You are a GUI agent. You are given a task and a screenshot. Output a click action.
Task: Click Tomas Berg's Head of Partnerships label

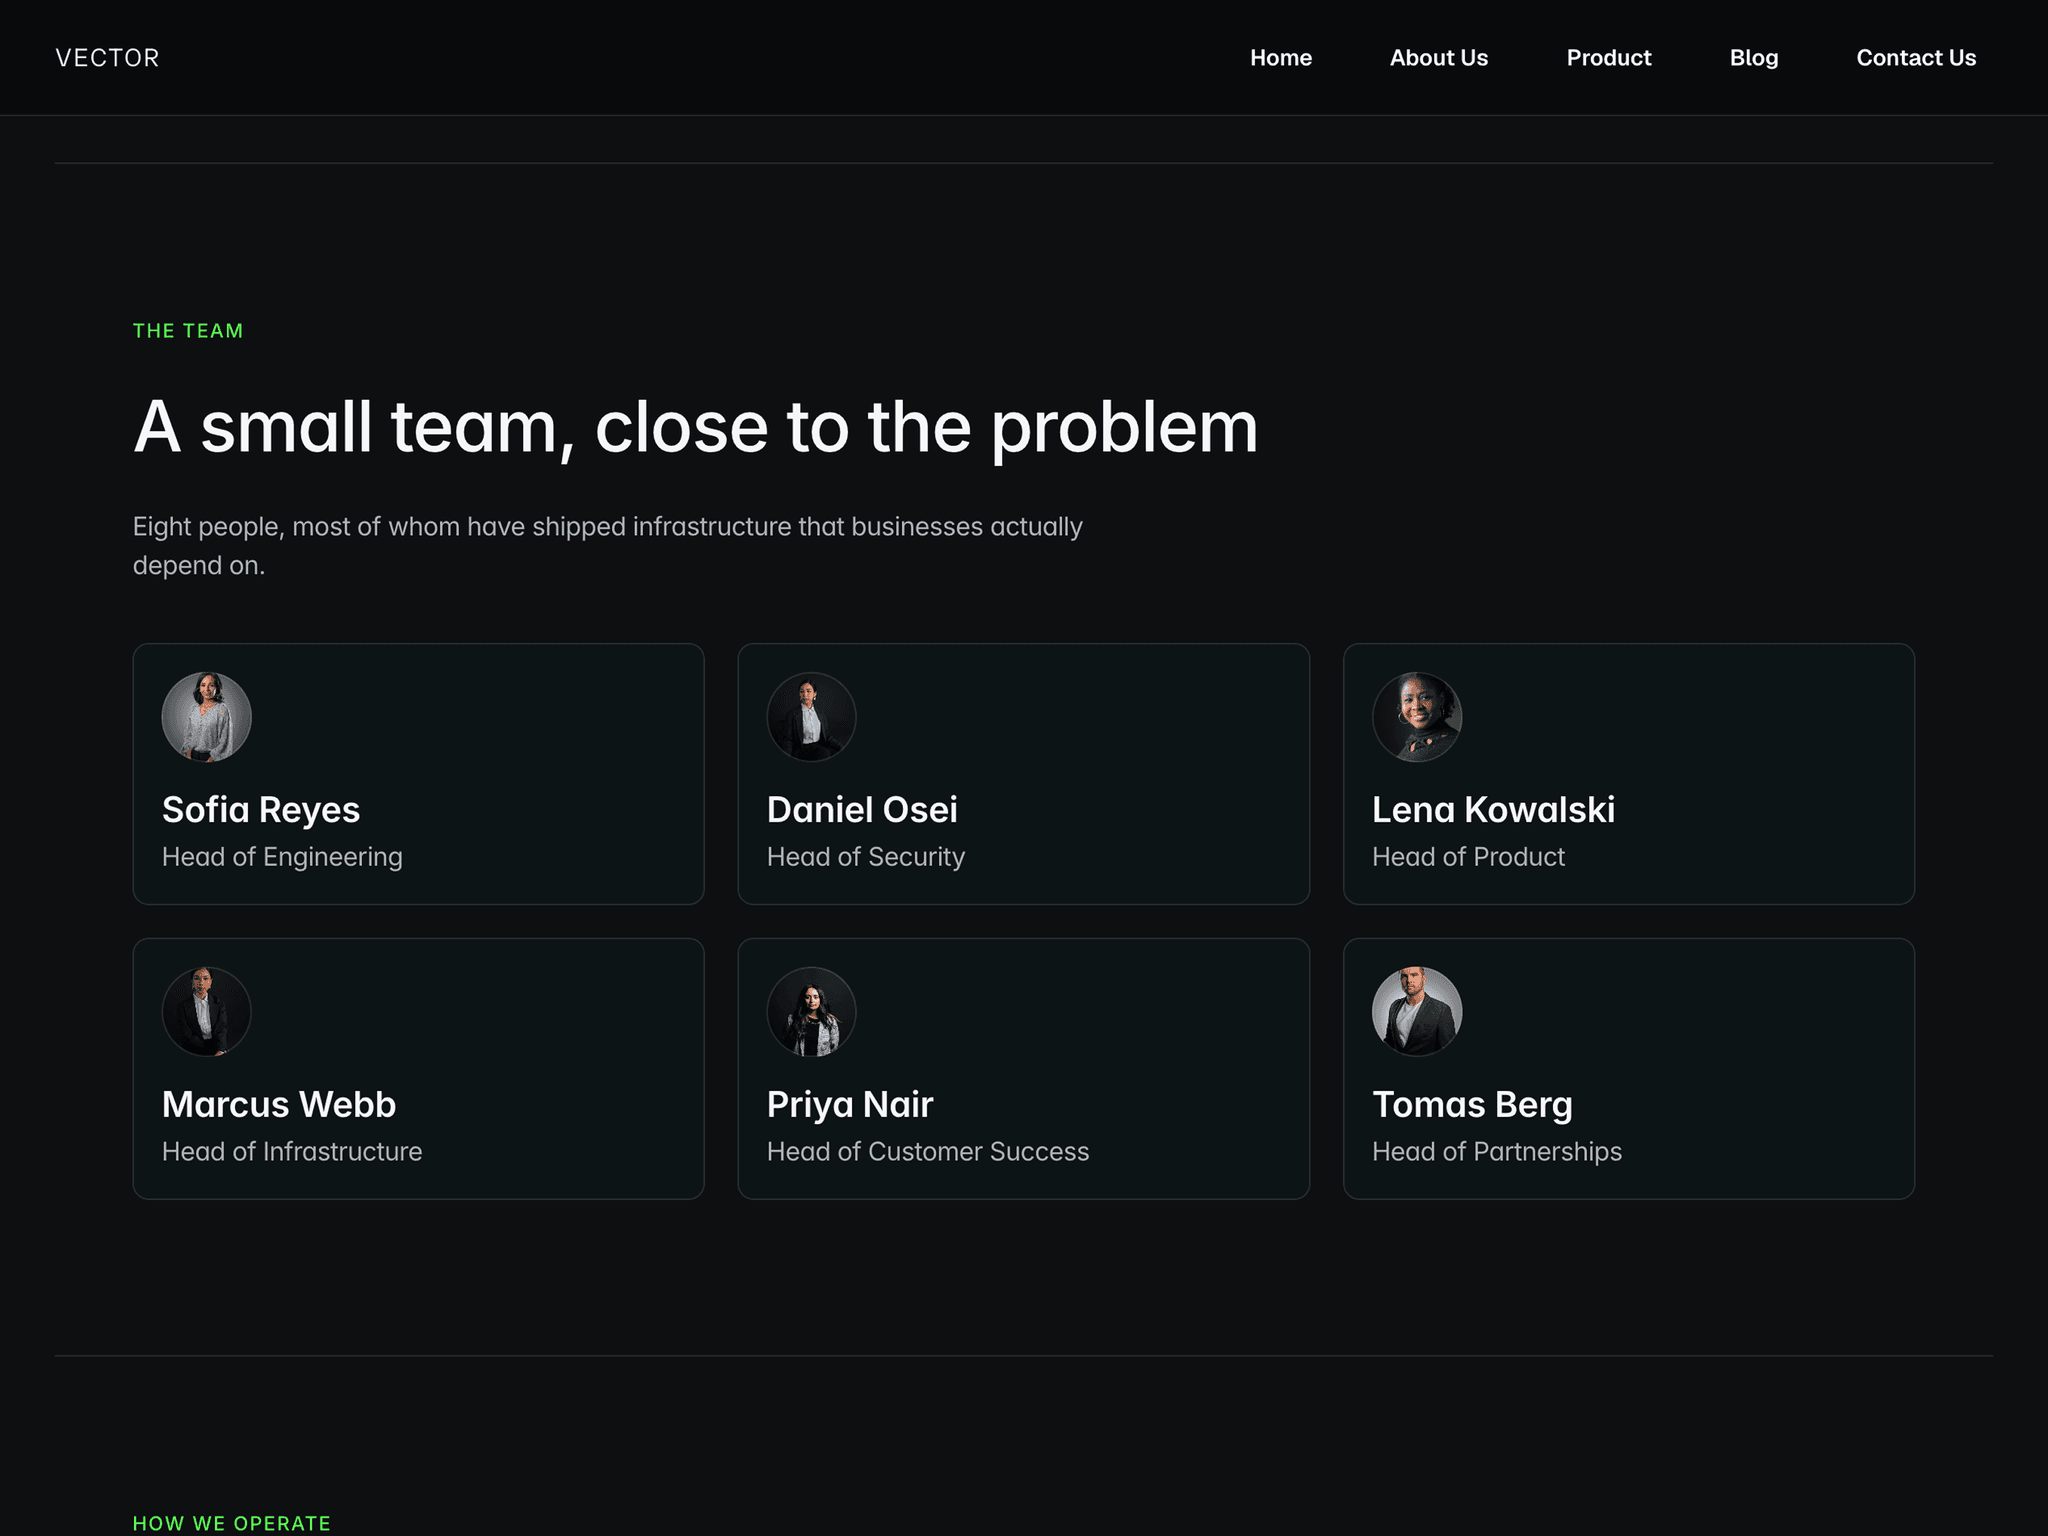1497,1152
